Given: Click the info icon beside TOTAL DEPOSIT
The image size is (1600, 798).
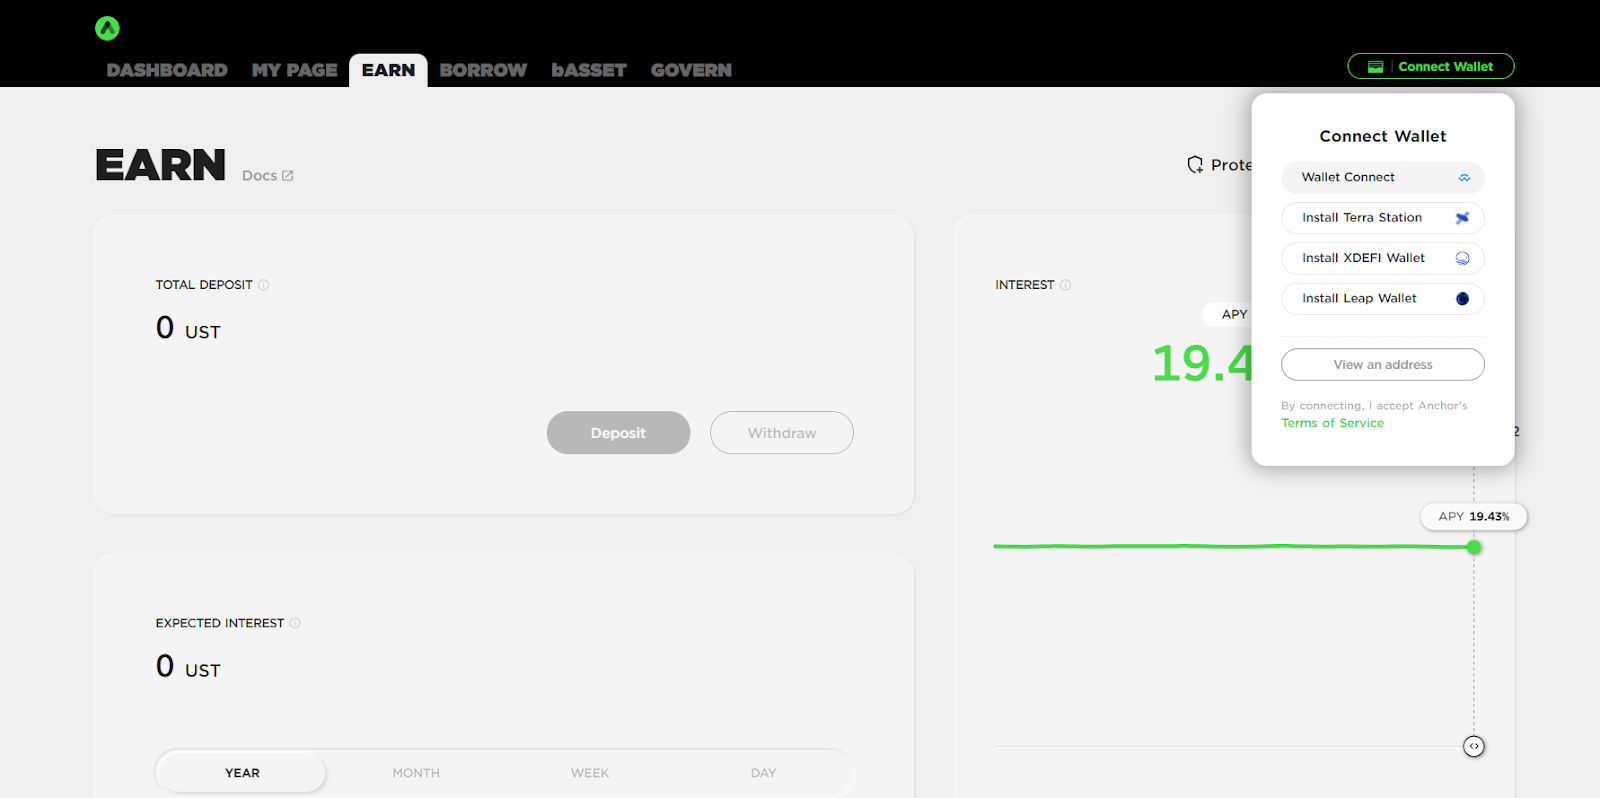Looking at the screenshot, I should [x=264, y=285].
